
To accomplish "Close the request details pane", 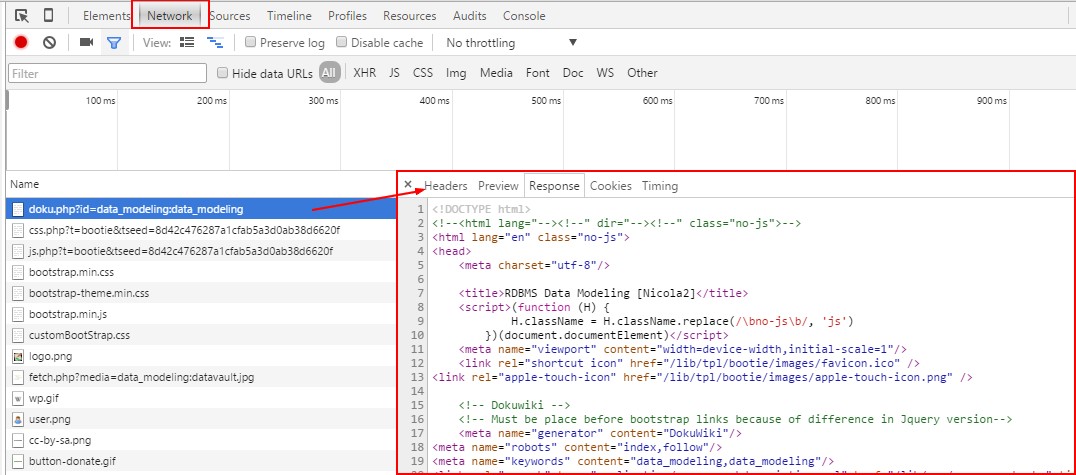I will (408, 185).
